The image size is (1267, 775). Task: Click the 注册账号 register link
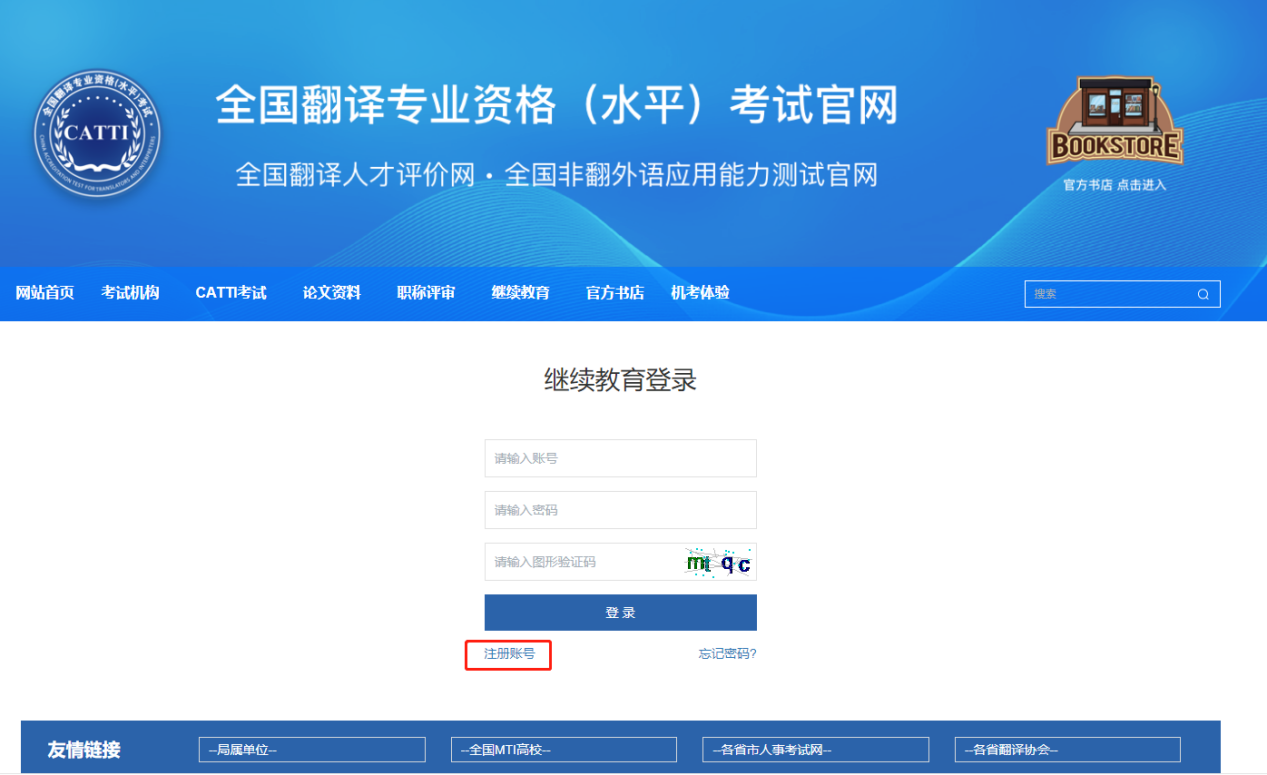click(509, 654)
